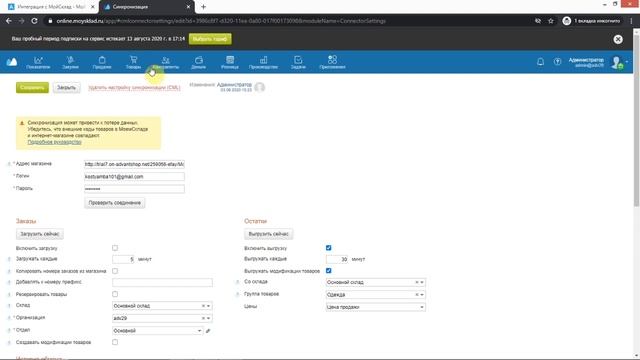
Task: Close the trial period banner
Action: tap(618, 39)
